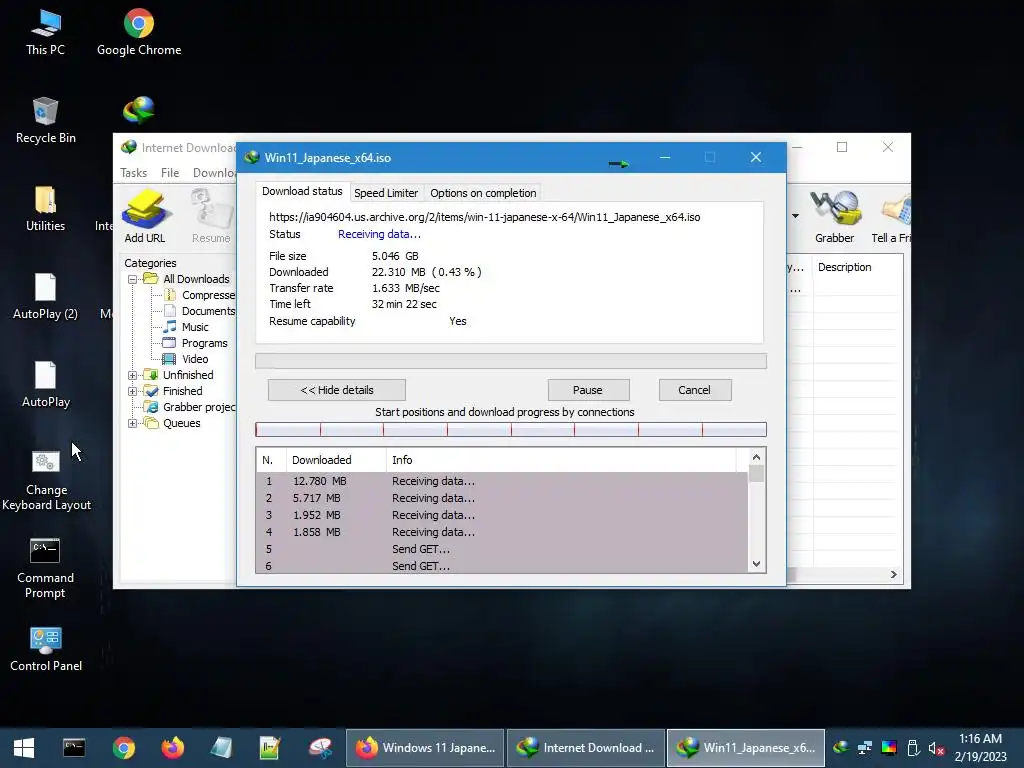The width and height of the screenshot is (1024, 768).
Task: Select Video category in tree
Action: (x=186, y=359)
